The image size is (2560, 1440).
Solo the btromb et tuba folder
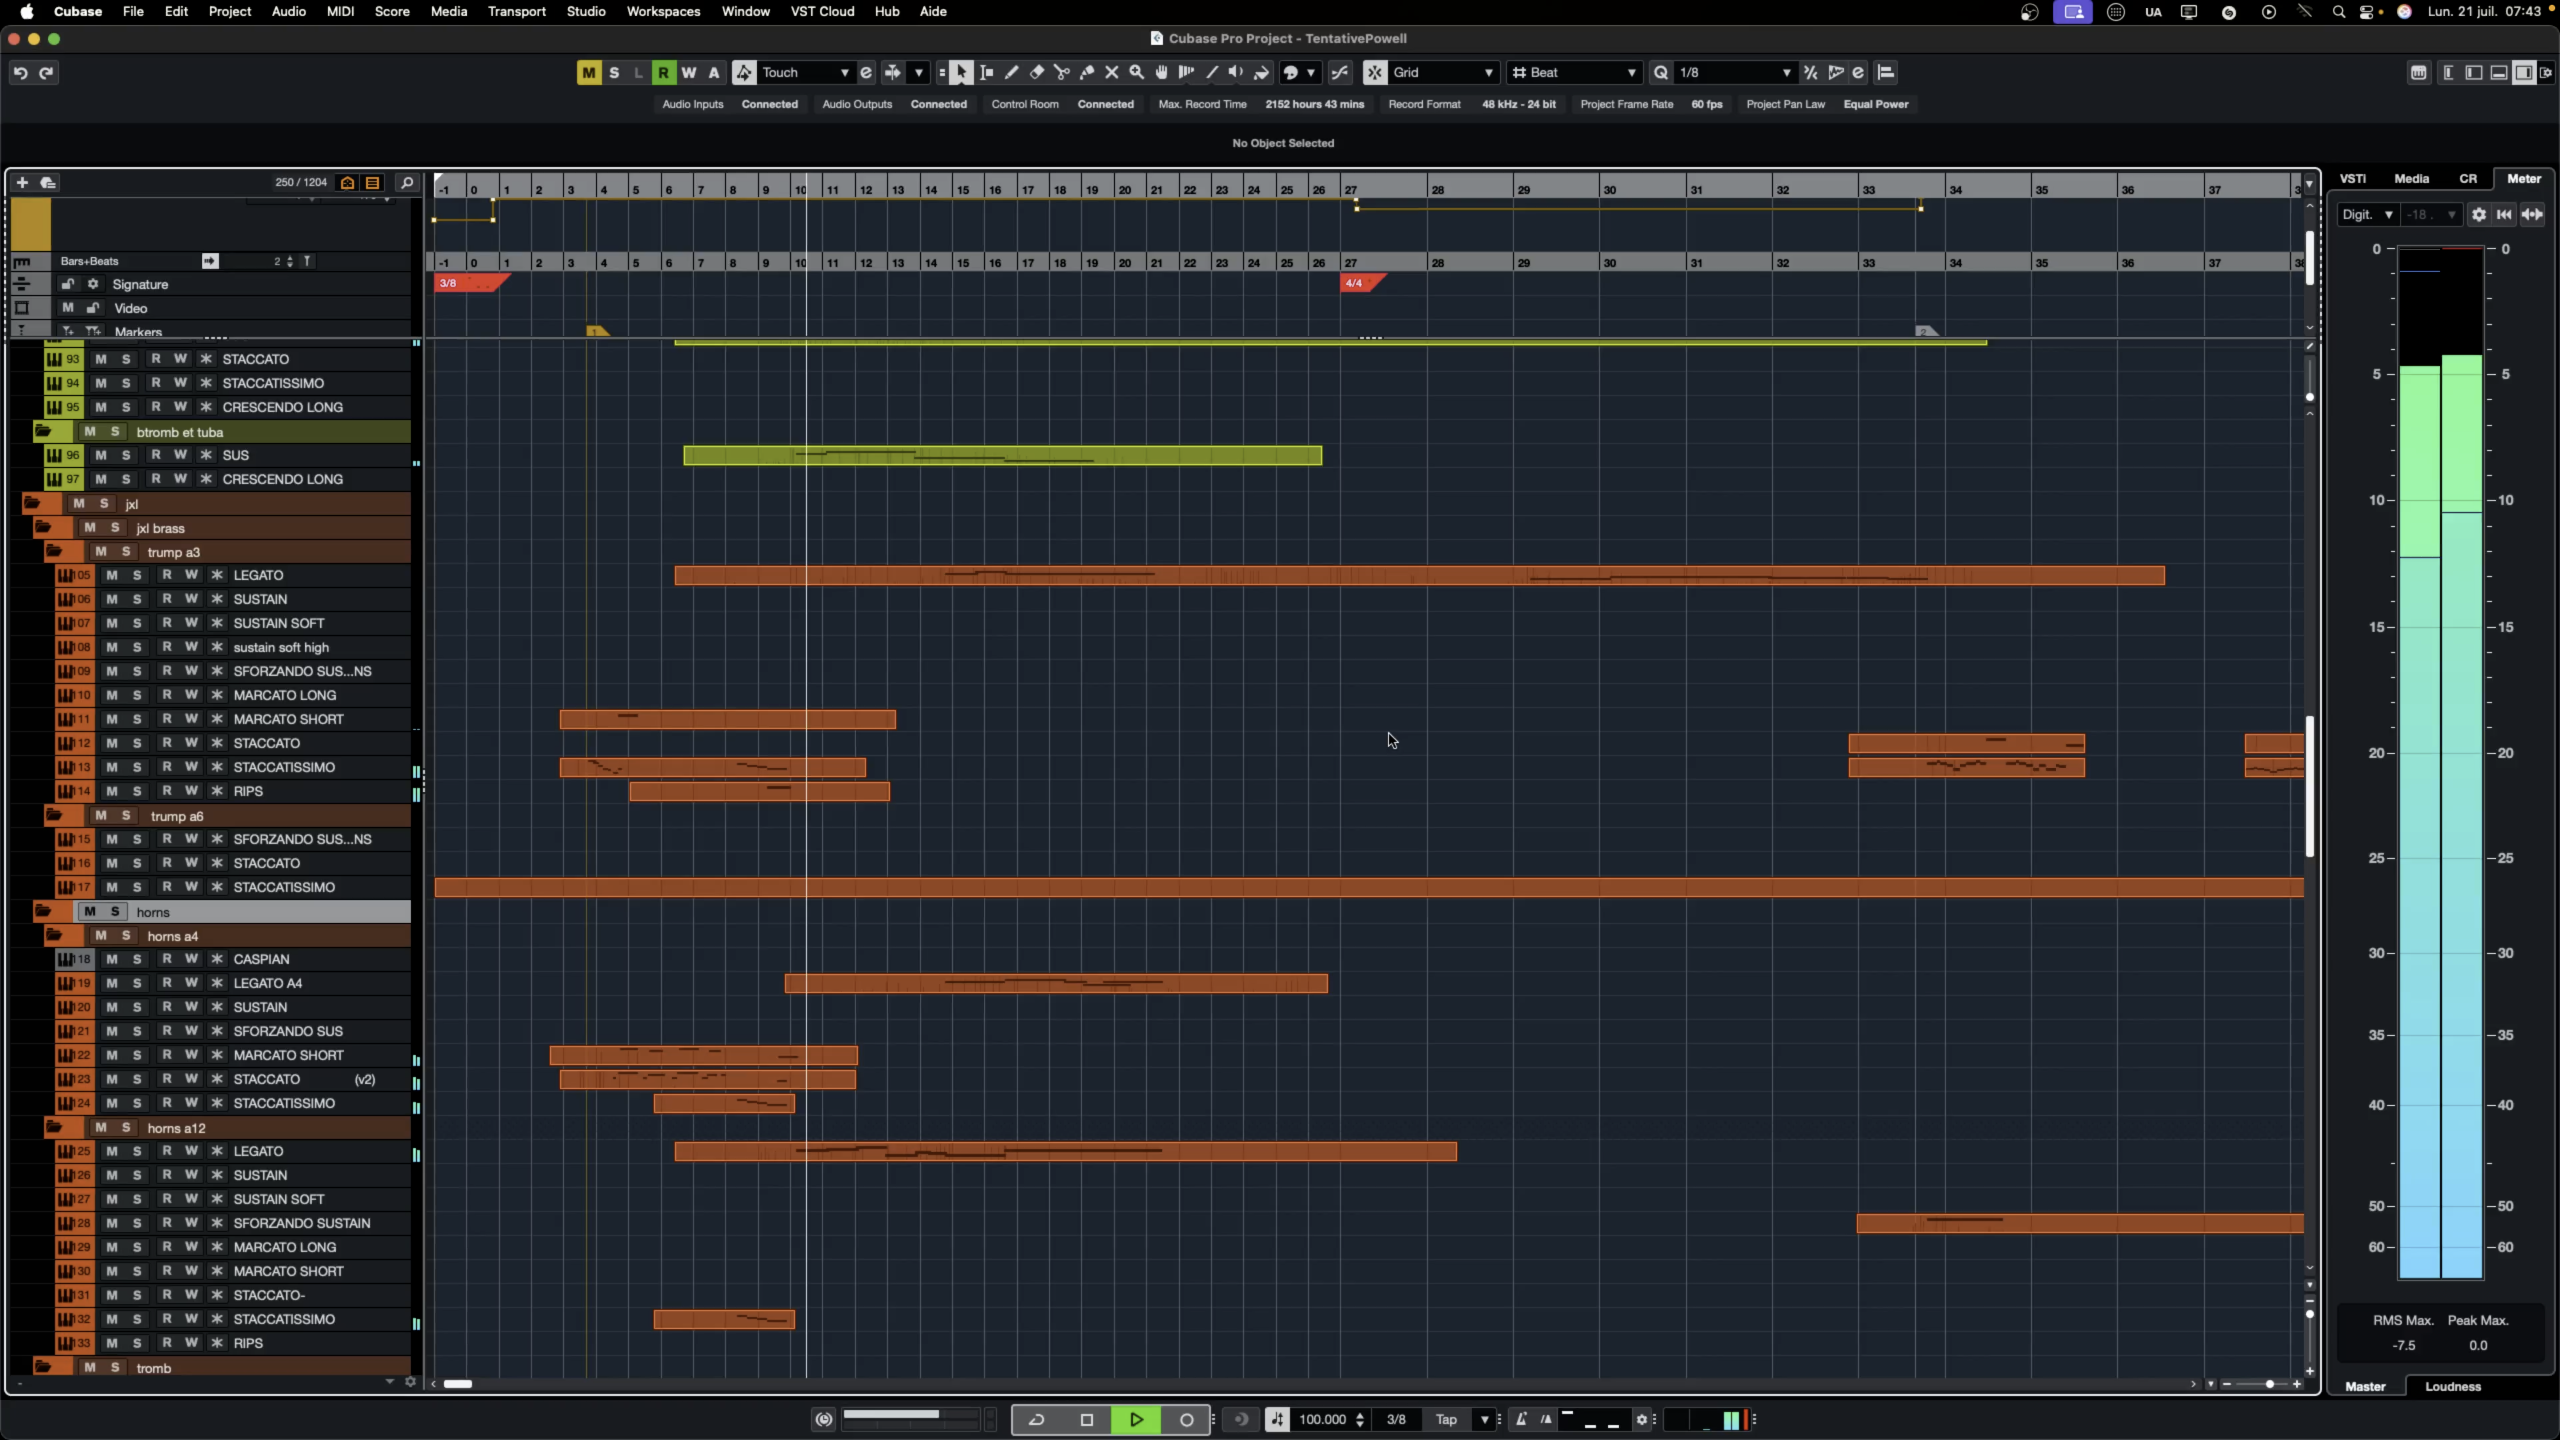pyautogui.click(x=115, y=432)
